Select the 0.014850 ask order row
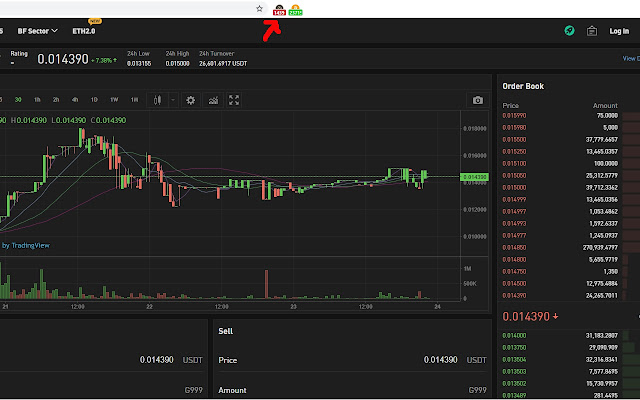 (569, 248)
